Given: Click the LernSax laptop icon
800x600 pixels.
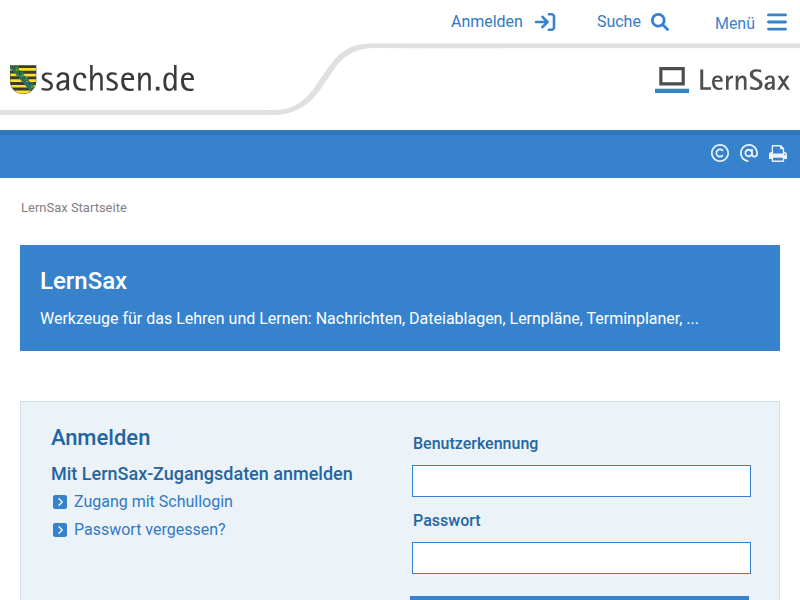Looking at the screenshot, I should coord(671,80).
